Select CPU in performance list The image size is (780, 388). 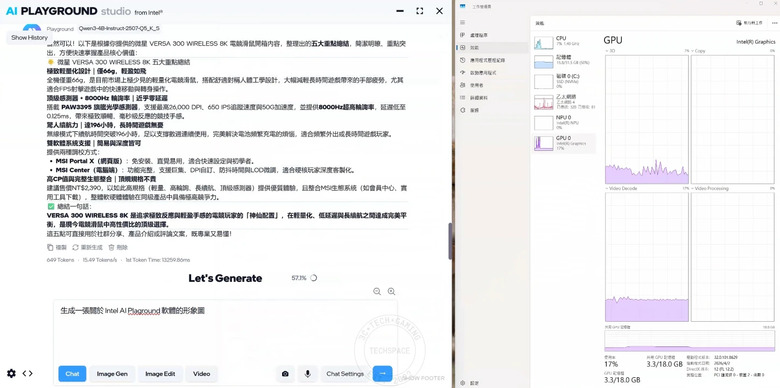coord(564,42)
